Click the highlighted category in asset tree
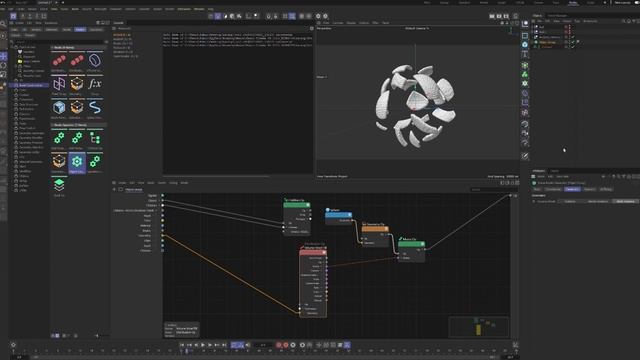The height and width of the screenshot is (360, 640). 31,85
